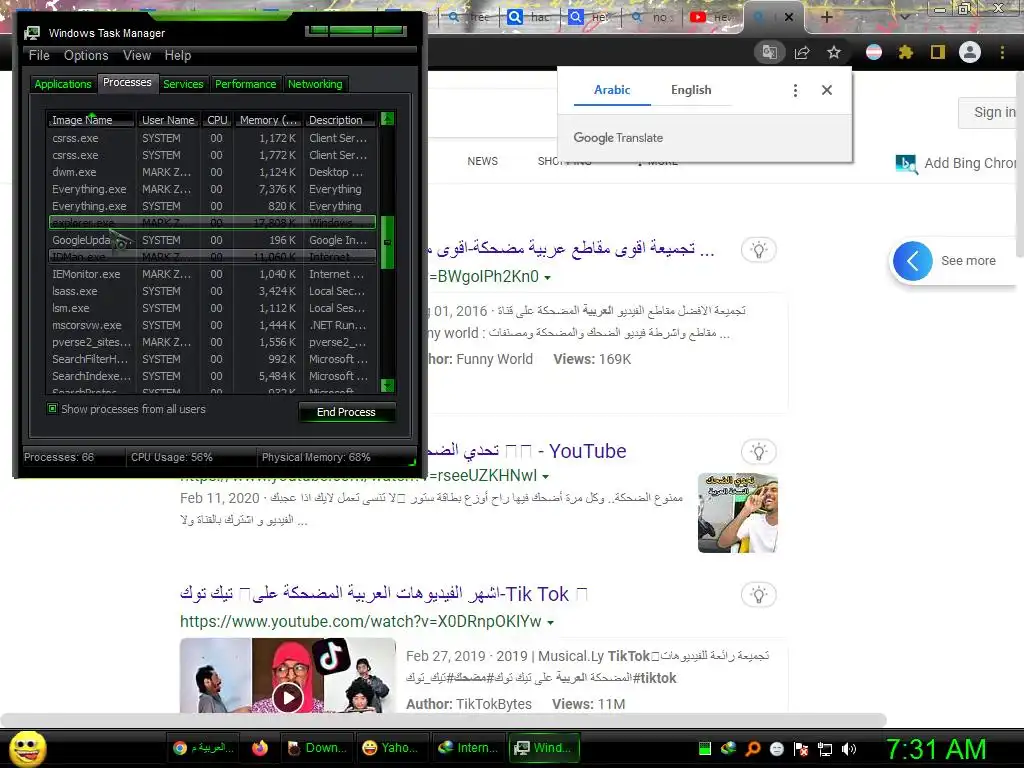Open the Options menu in Task Manager
The image size is (1024, 768).
point(86,56)
